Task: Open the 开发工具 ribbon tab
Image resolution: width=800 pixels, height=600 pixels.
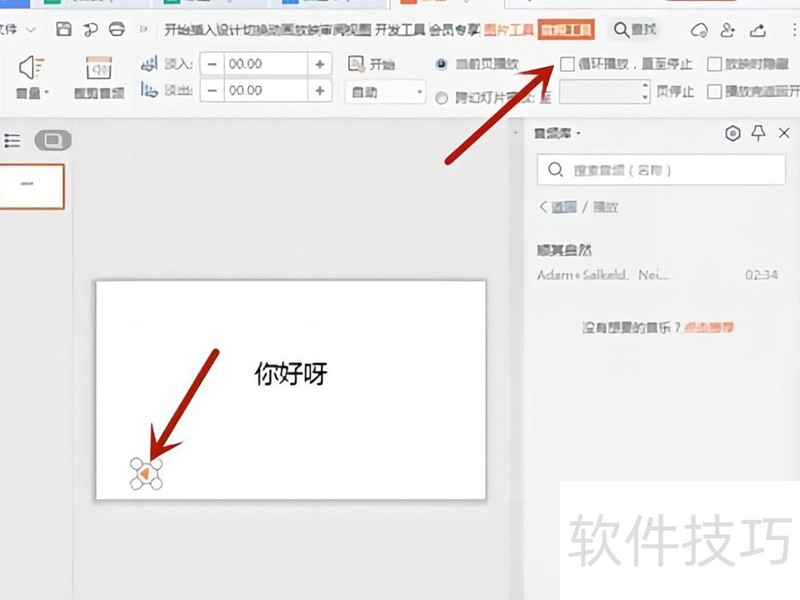Action: point(400,30)
